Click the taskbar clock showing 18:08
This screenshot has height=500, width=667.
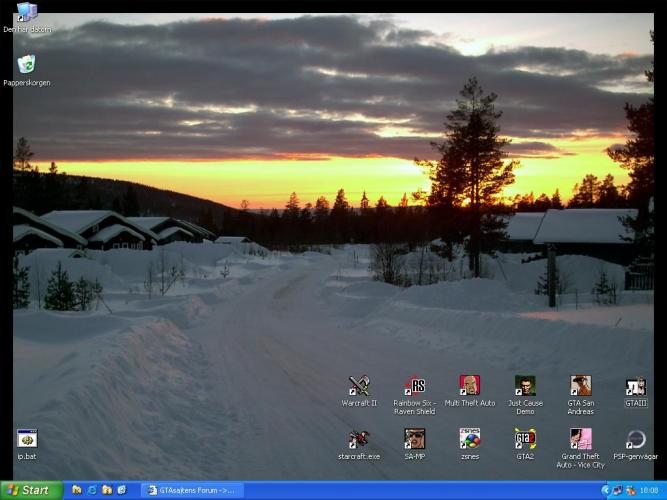point(648,490)
